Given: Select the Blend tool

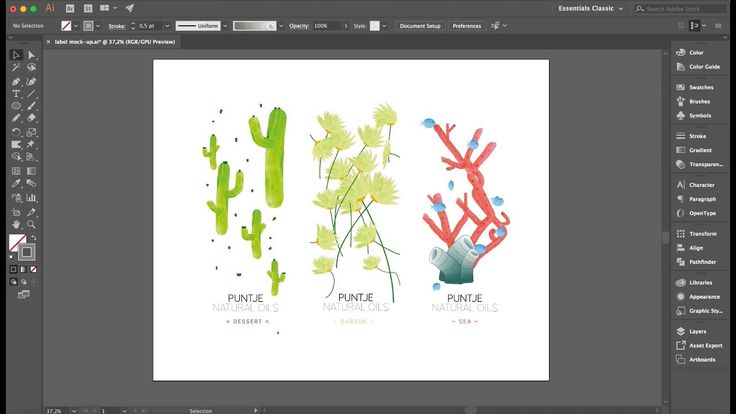Looking at the screenshot, I should (x=31, y=184).
